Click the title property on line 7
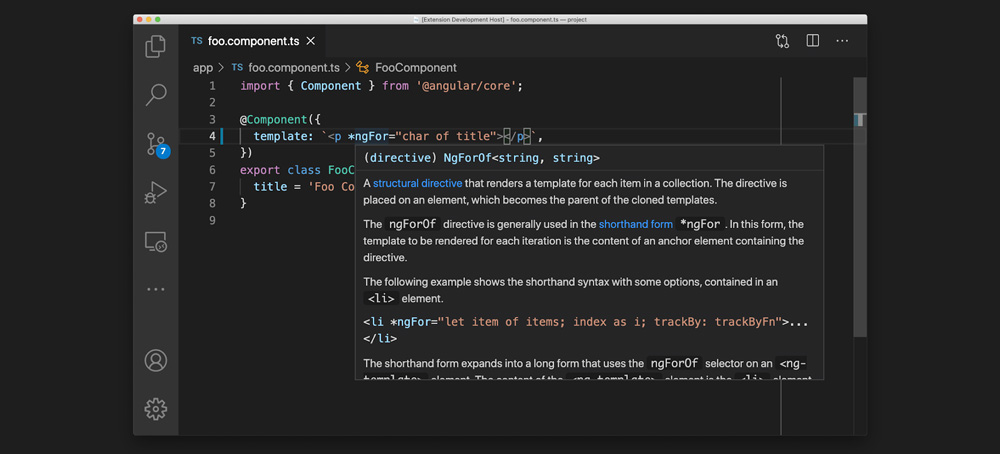The height and width of the screenshot is (454, 1000). [x=270, y=187]
